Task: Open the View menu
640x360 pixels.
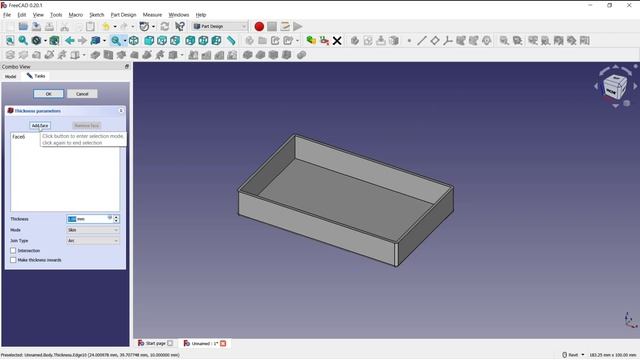Action: pyautogui.click(x=38, y=15)
